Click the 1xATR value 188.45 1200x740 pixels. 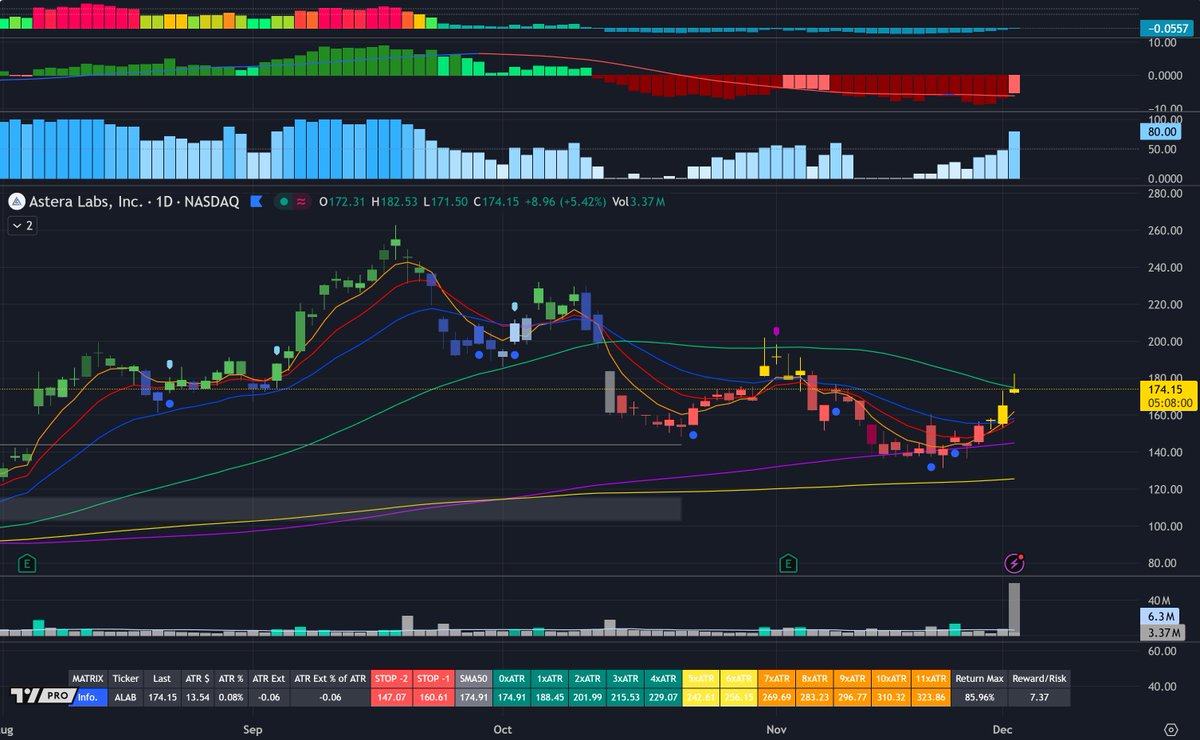(x=549, y=697)
